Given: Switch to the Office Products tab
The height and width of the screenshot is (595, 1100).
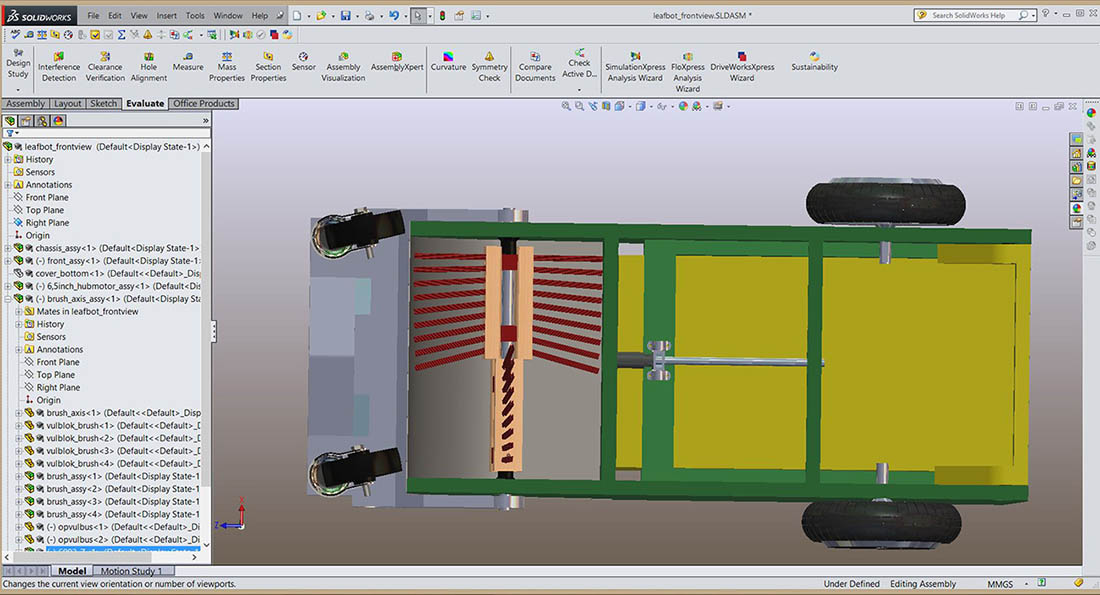Looking at the screenshot, I should coord(203,103).
